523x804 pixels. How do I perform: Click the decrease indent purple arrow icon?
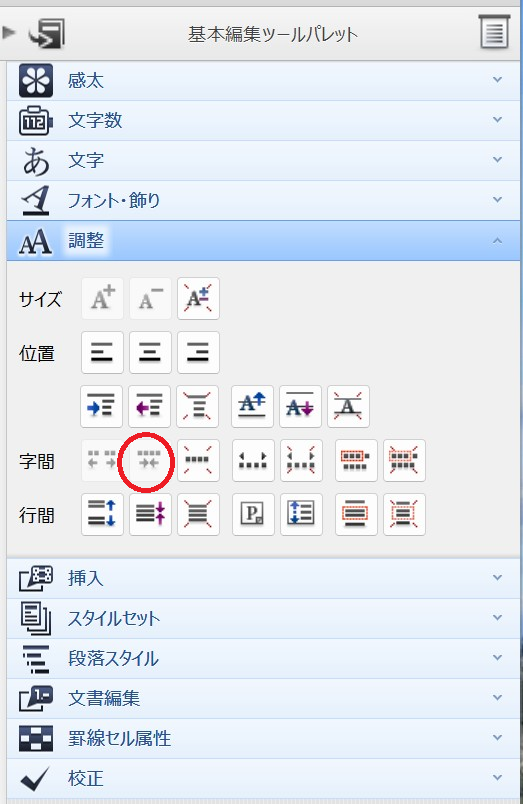(149, 407)
